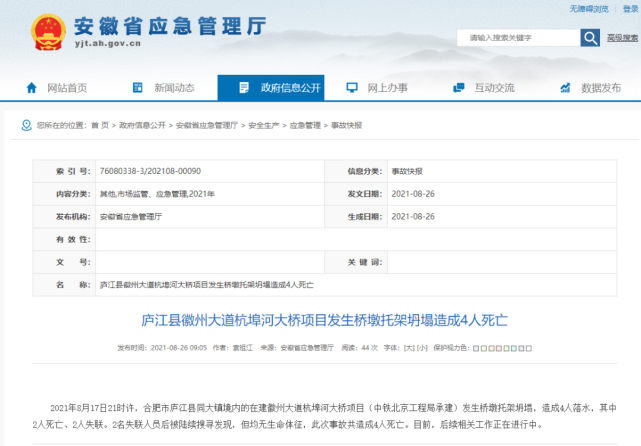Open the 无障碍浏览 accessibility link
641x446 pixels.
(x=589, y=9)
